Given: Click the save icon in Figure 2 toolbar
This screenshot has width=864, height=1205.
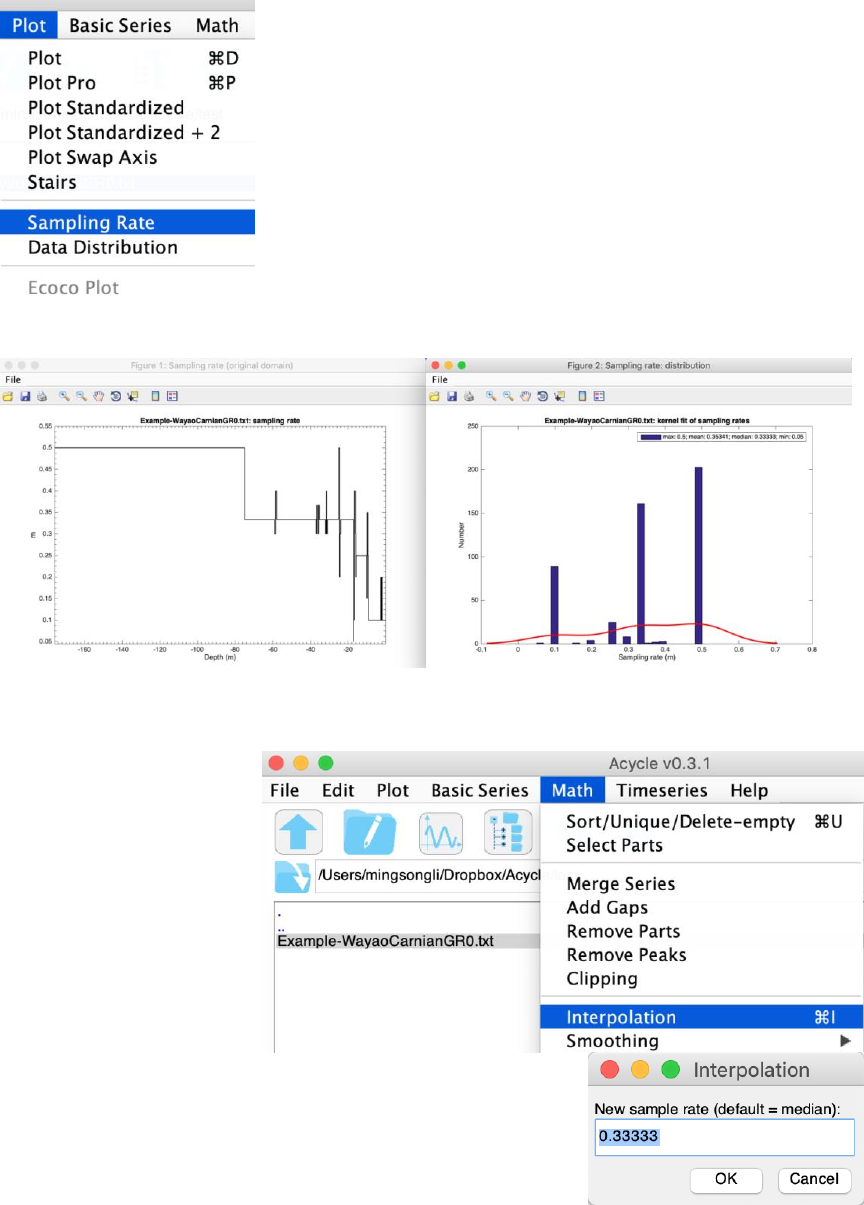Looking at the screenshot, I should coord(452,396).
